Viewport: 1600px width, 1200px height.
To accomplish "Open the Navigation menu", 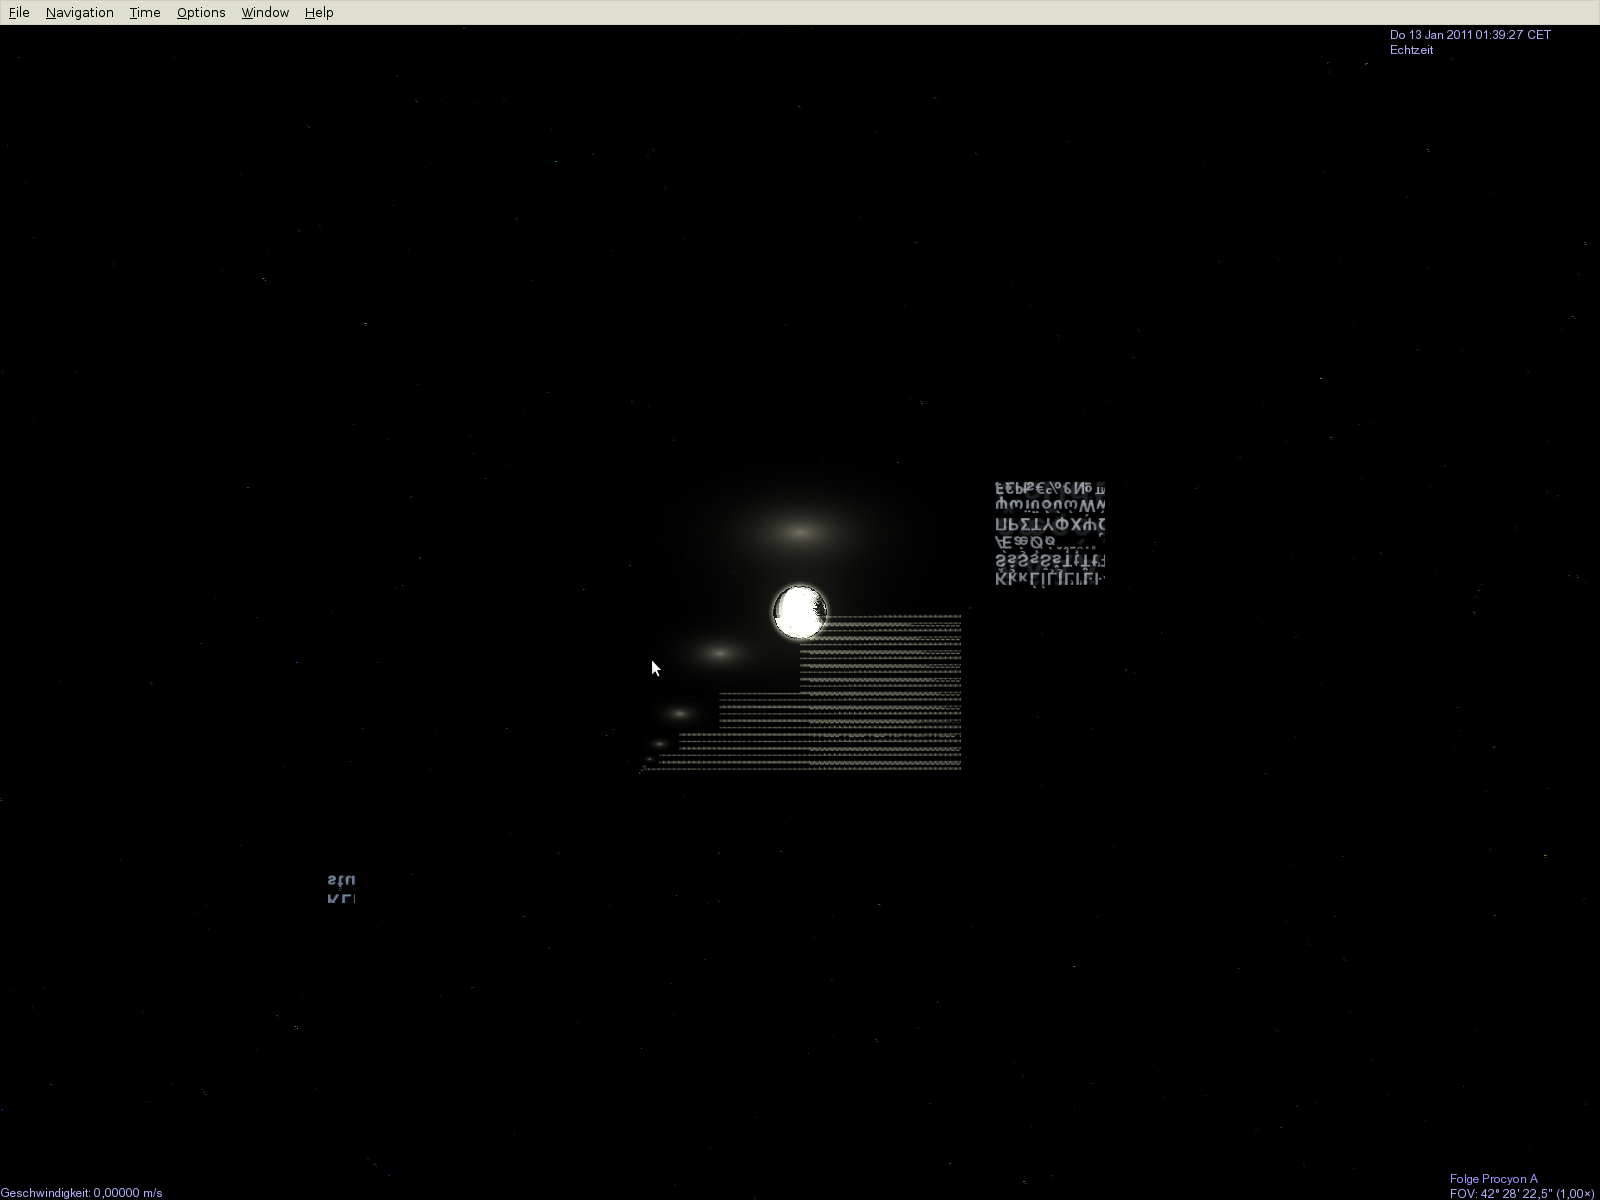I will pos(79,13).
